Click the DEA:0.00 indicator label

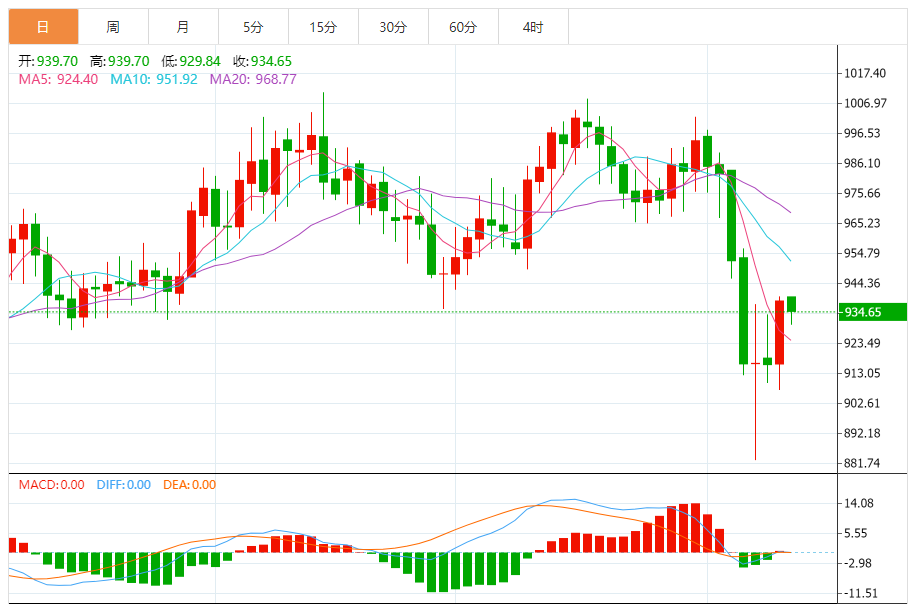(189, 484)
